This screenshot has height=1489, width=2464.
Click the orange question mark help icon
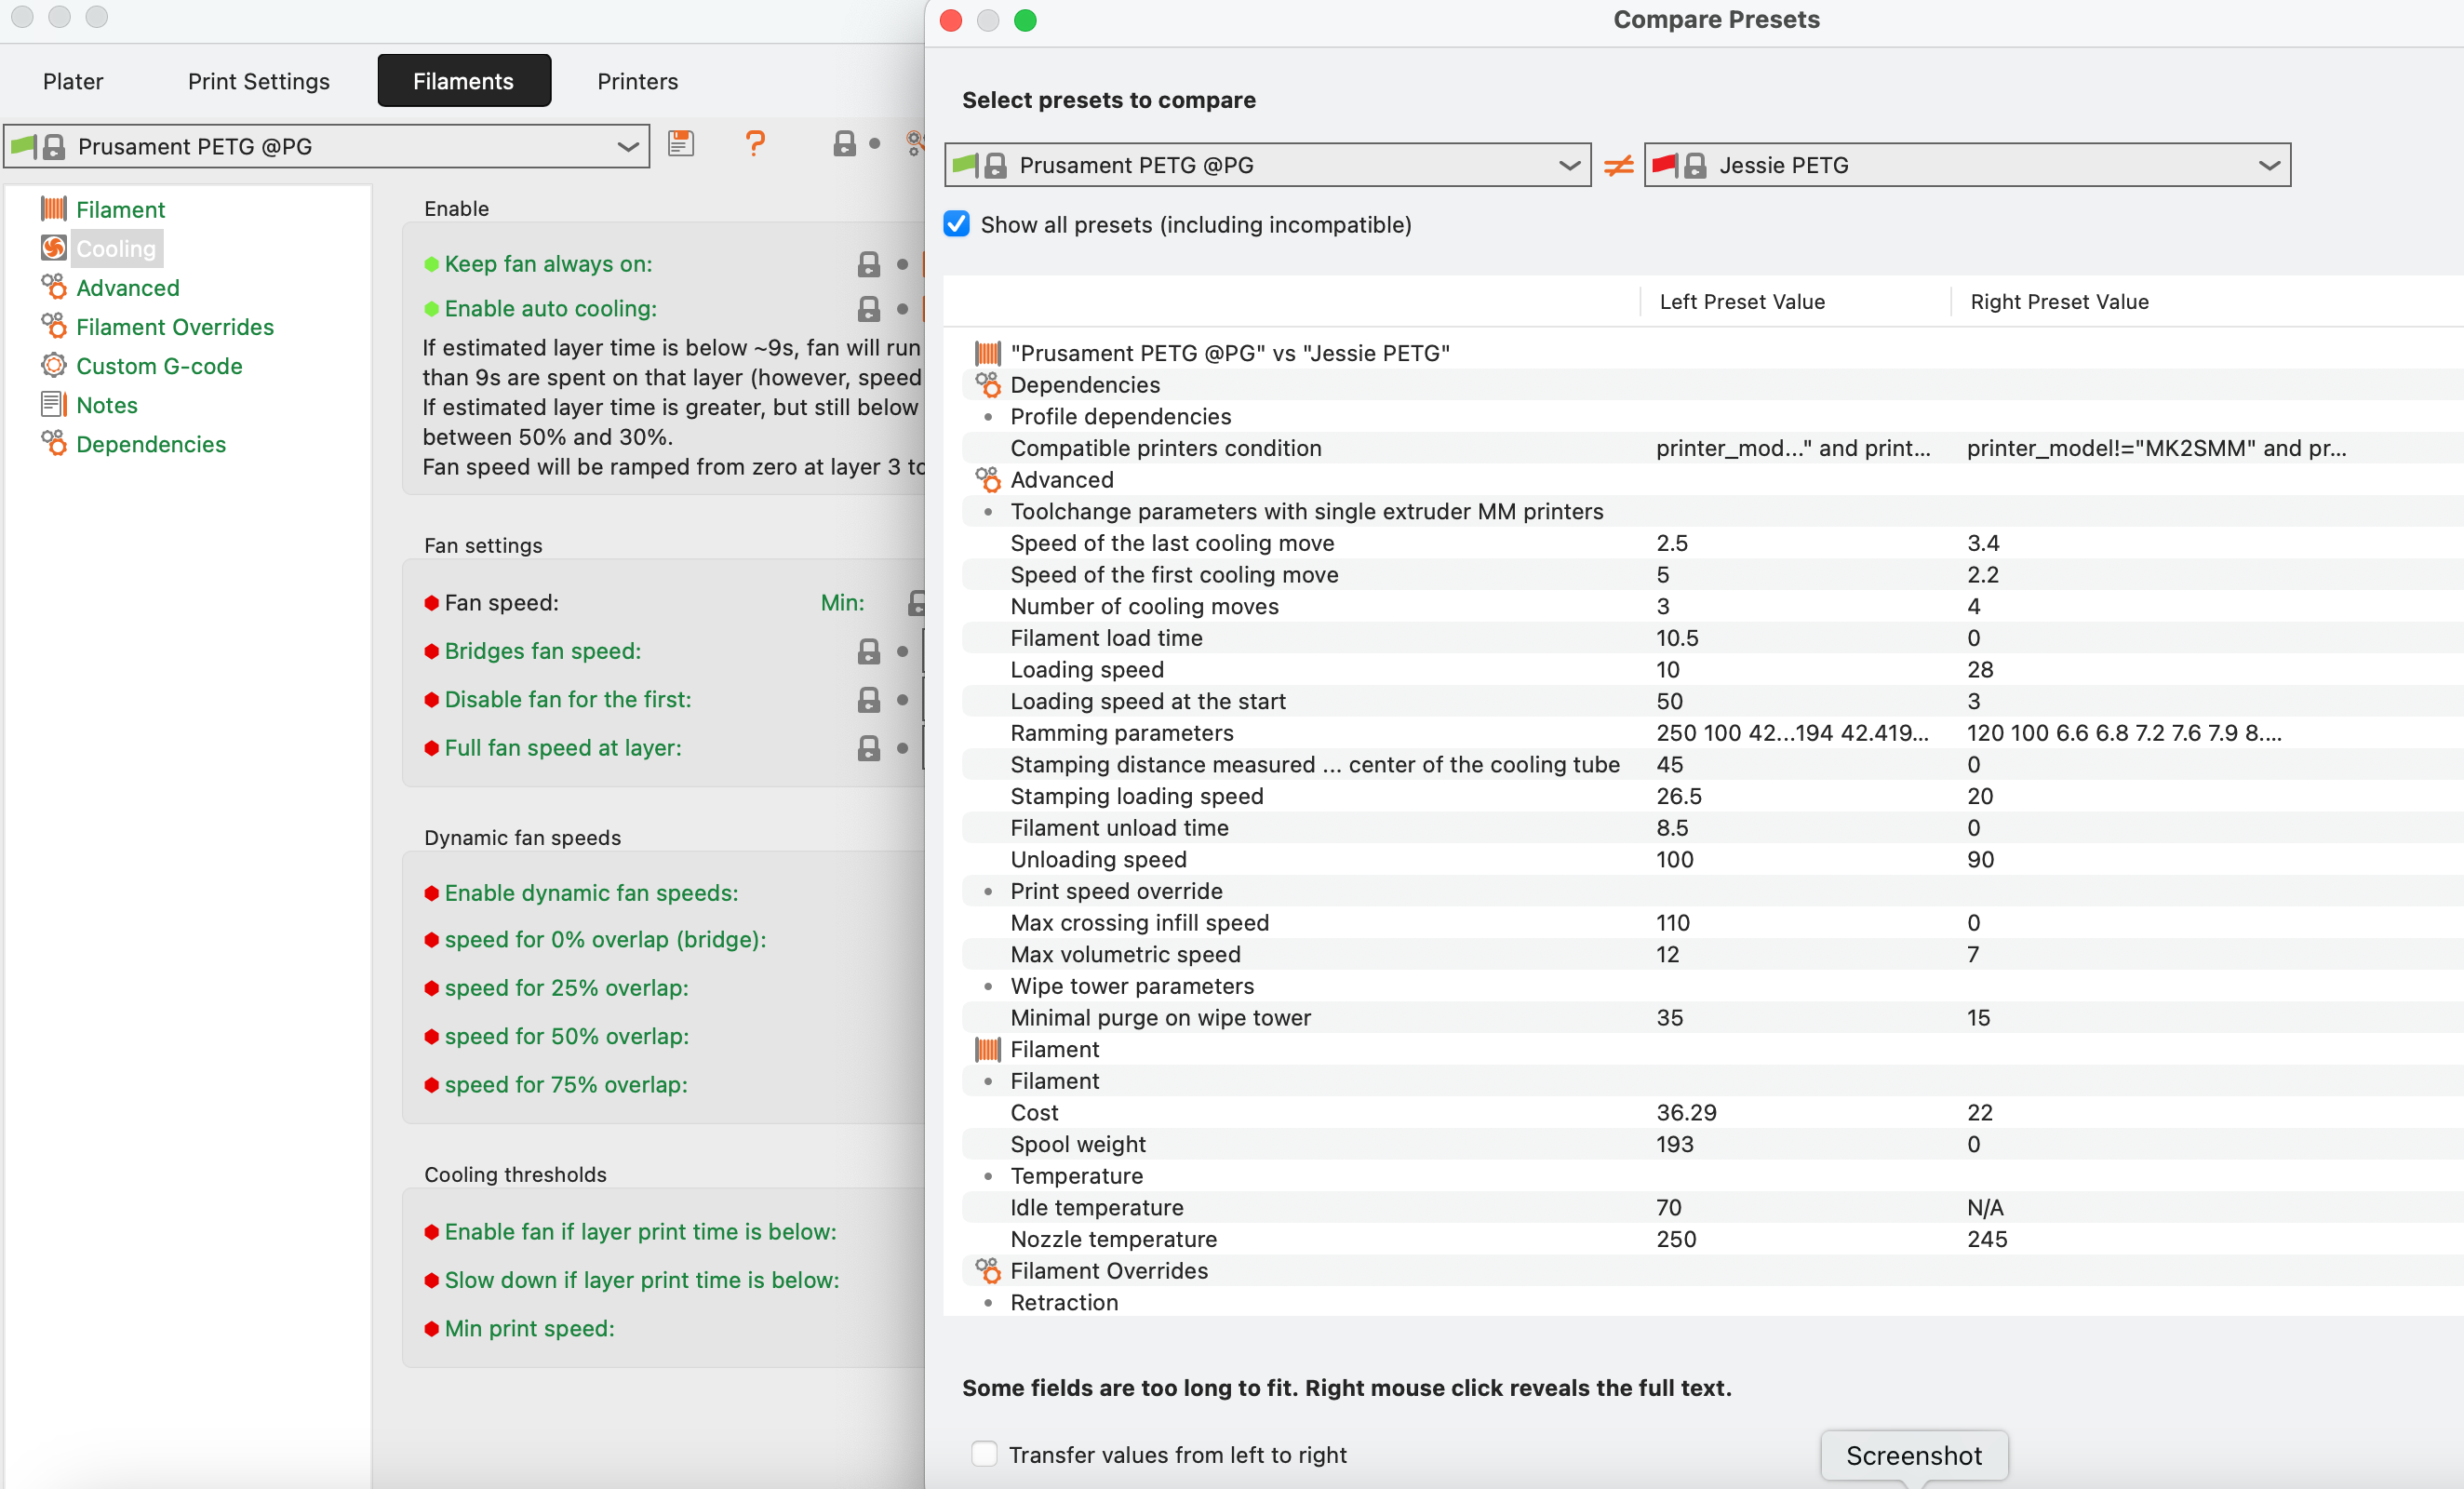(x=755, y=144)
